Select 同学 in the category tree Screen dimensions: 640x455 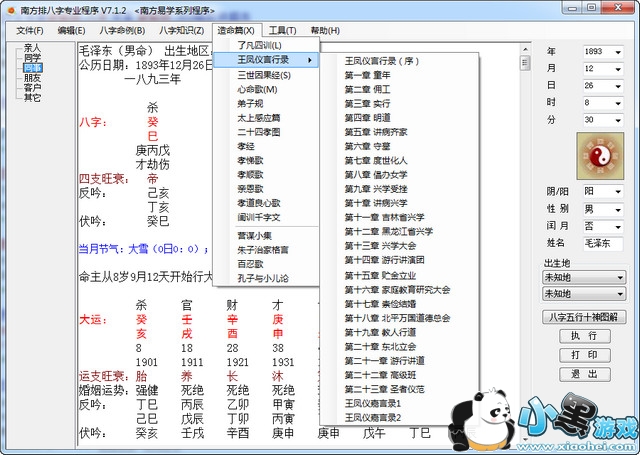click(32, 58)
